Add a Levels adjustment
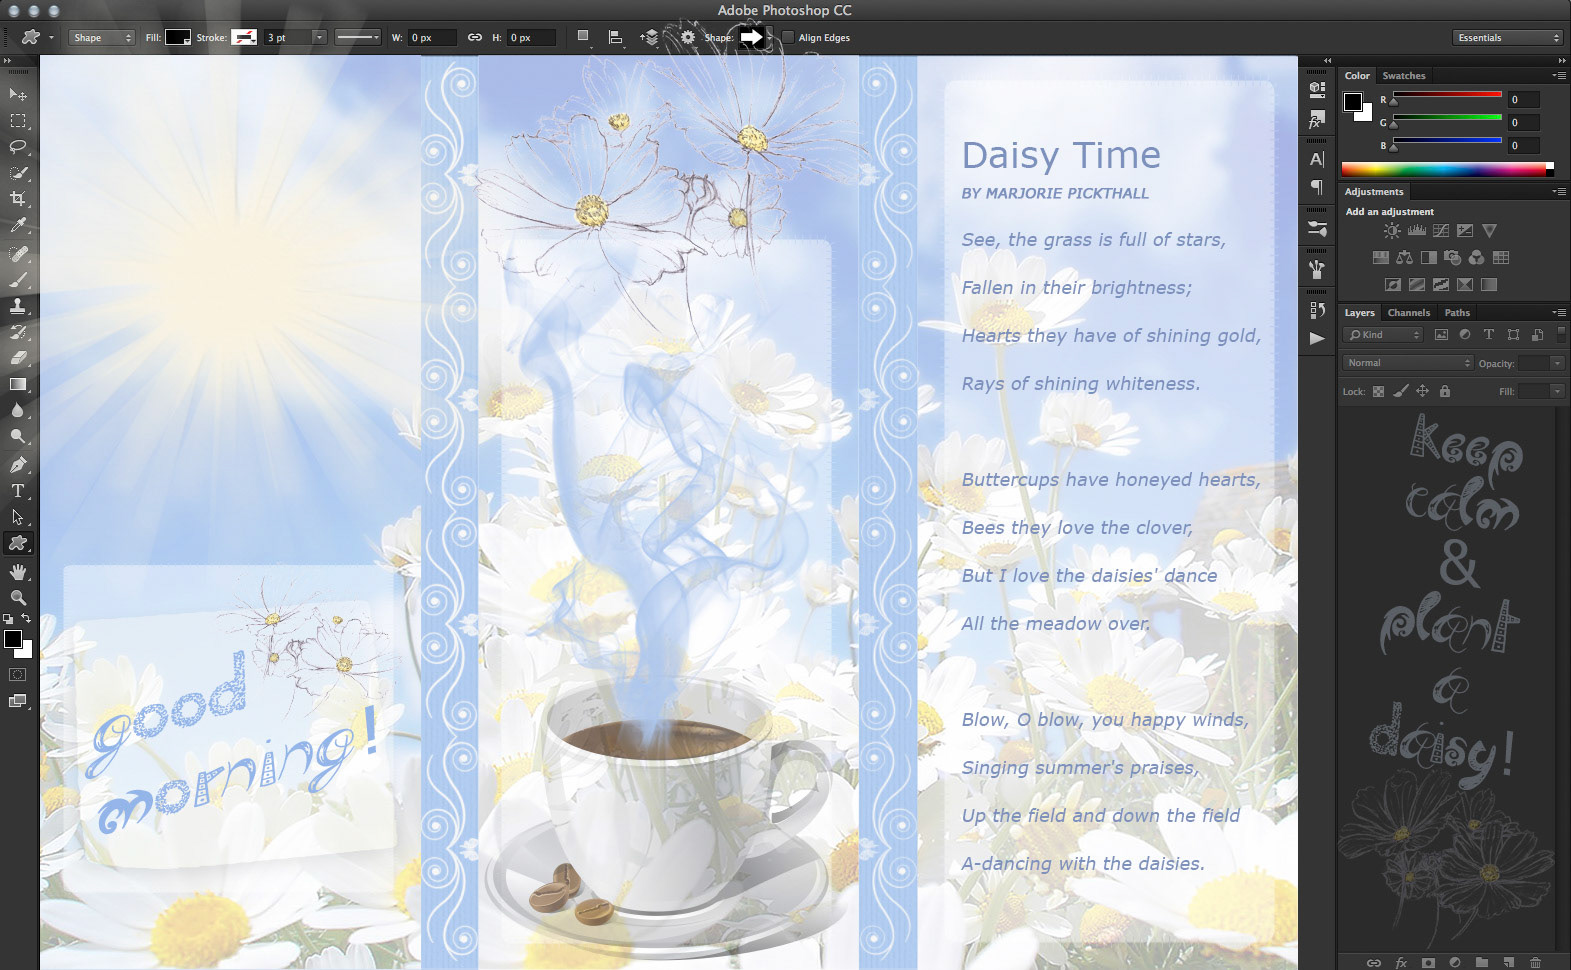 pos(1416,231)
